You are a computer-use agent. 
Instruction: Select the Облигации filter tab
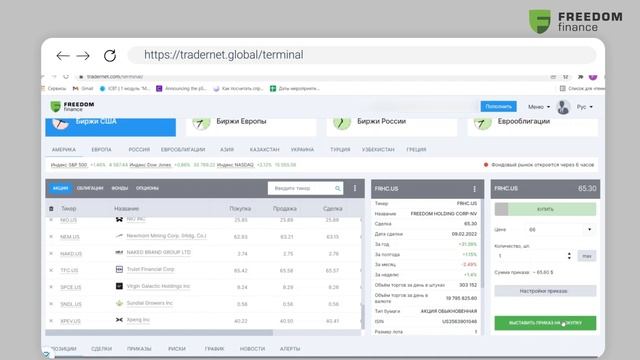coord(90,188)
